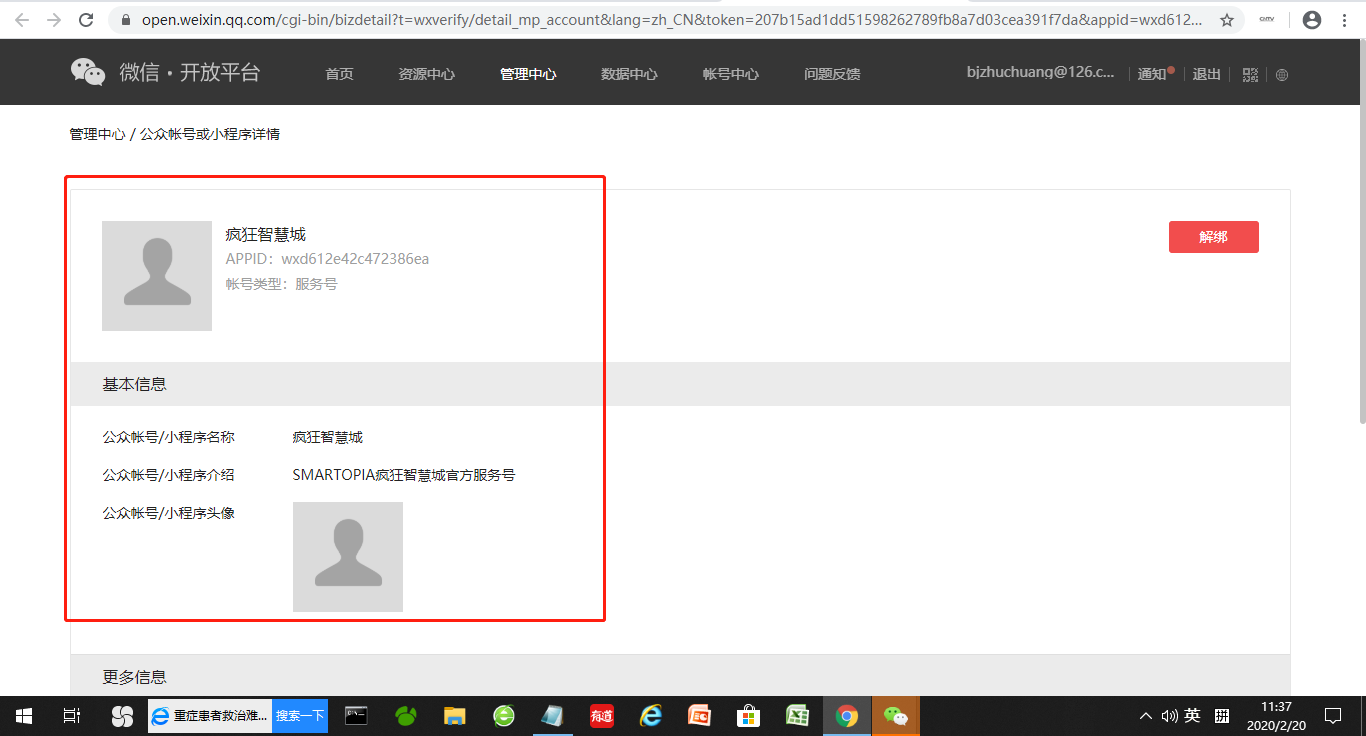Screen dimensions: 1366x736
Task: Switch to Chrome on taskbar
Action: click(x=847, y=716)
